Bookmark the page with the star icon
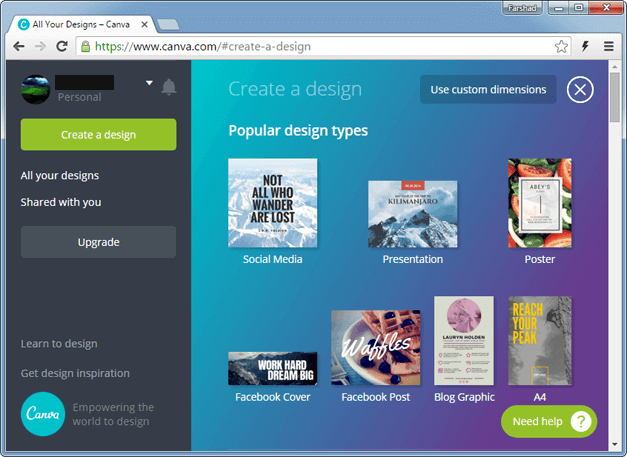This screenshot has width=627, height=457. (x=561, y=46)
